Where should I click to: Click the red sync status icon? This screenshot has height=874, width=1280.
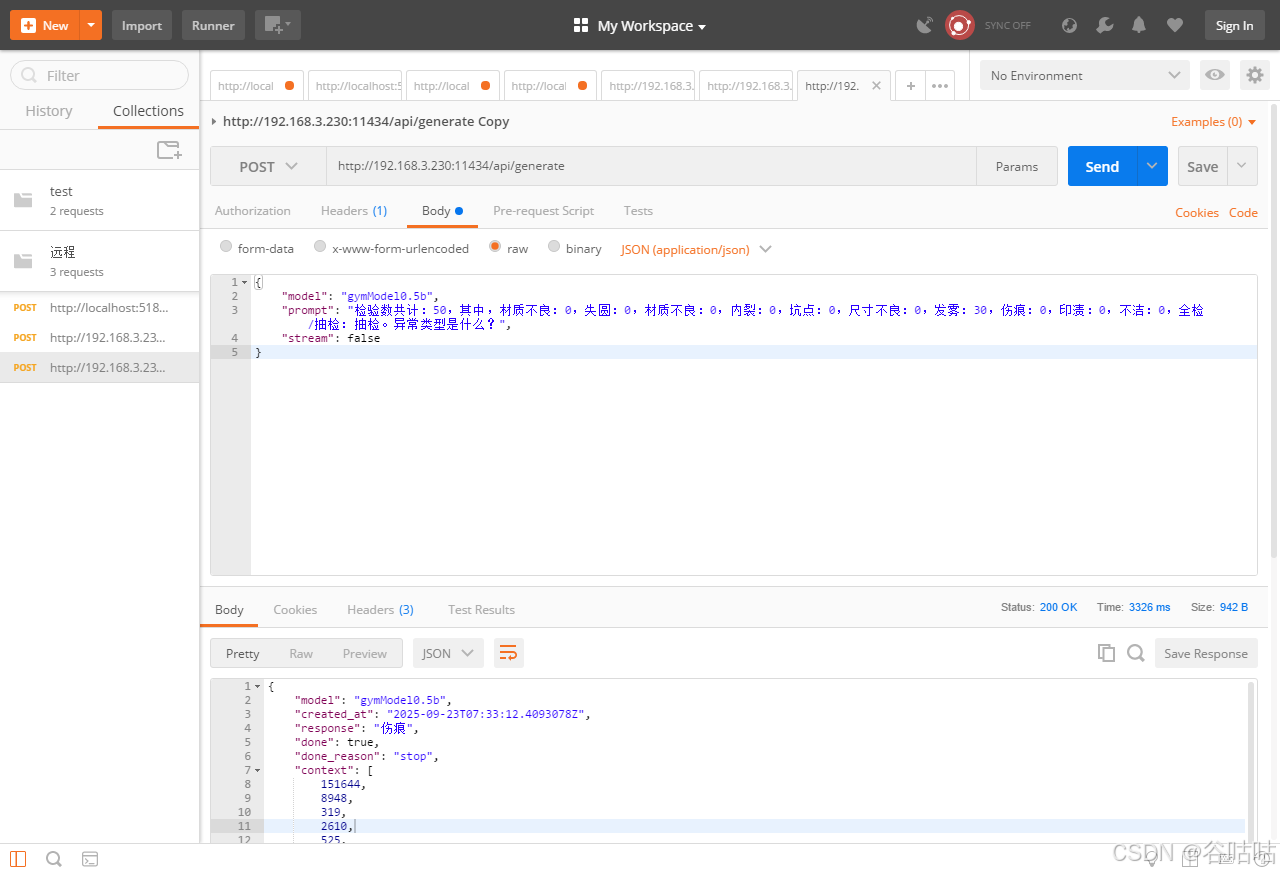[960, 26]
